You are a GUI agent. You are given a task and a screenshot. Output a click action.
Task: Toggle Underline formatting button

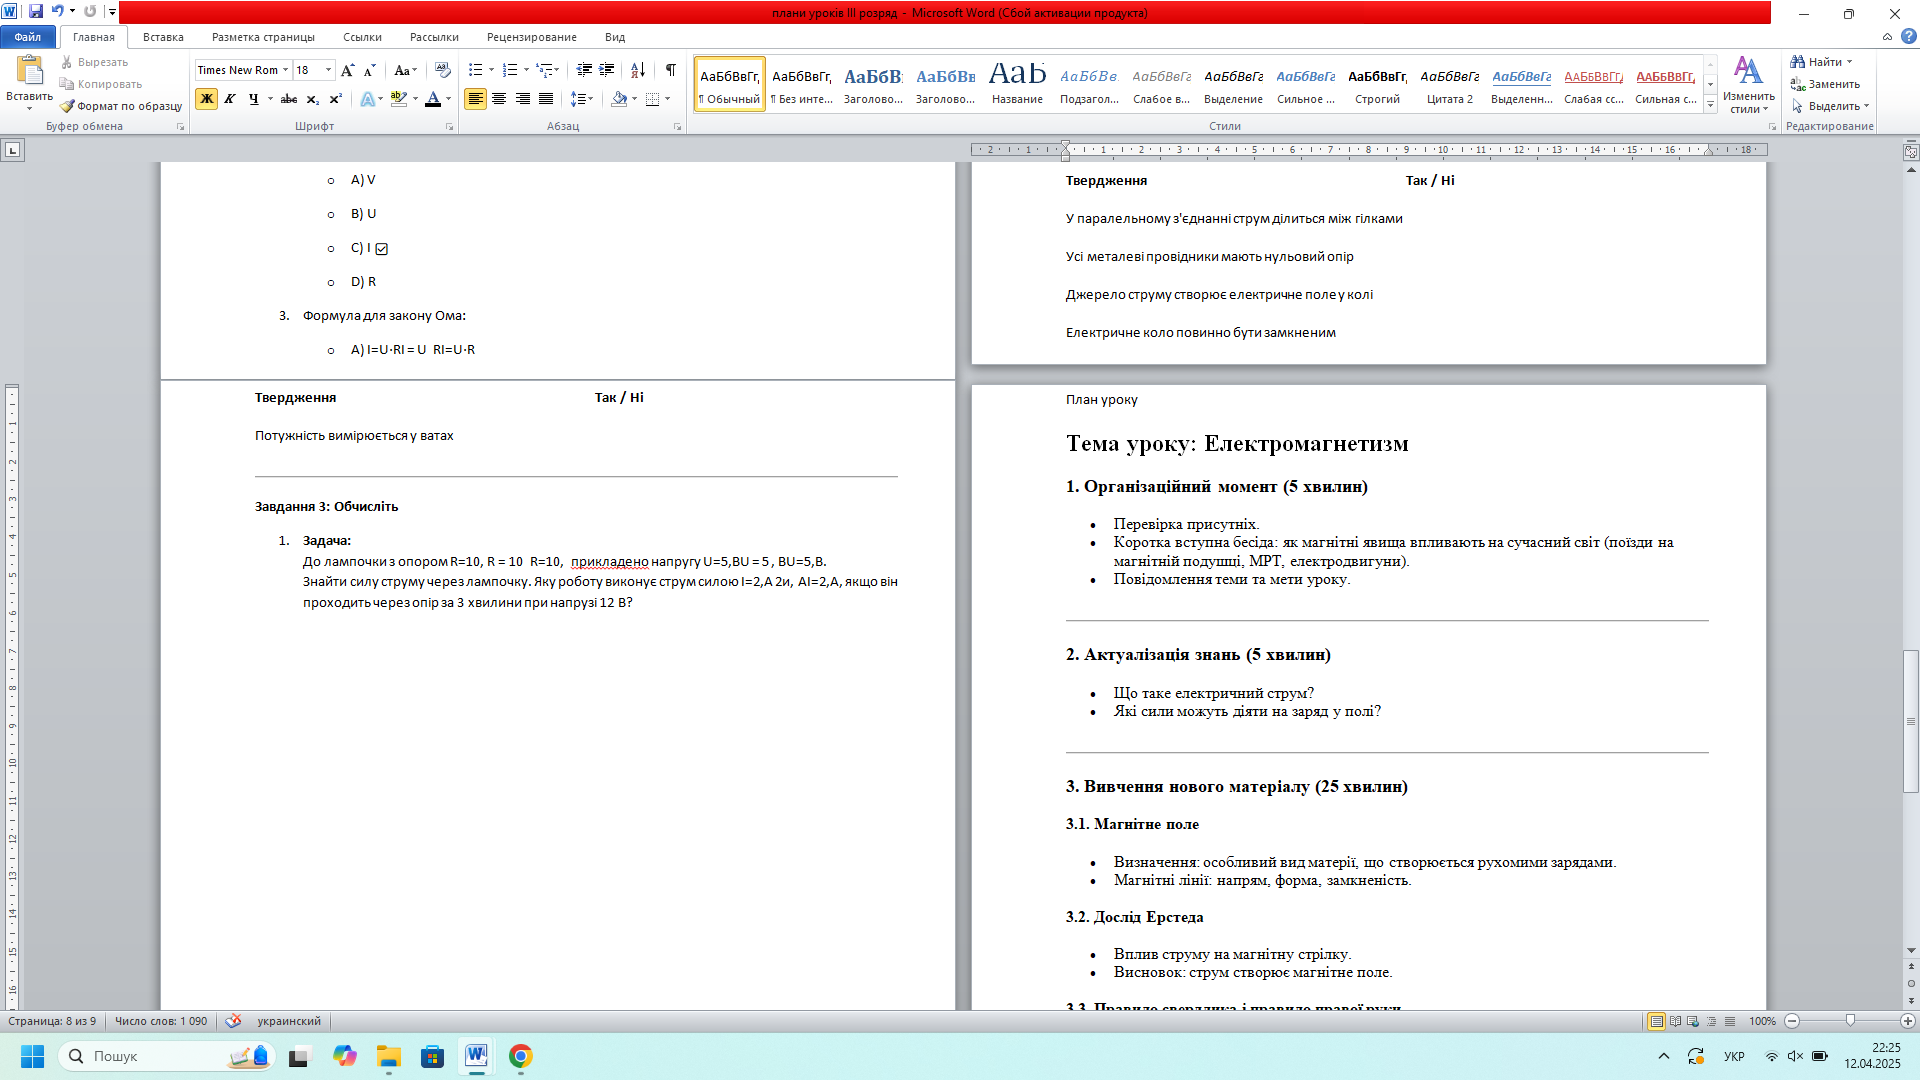tap(254, 99)
